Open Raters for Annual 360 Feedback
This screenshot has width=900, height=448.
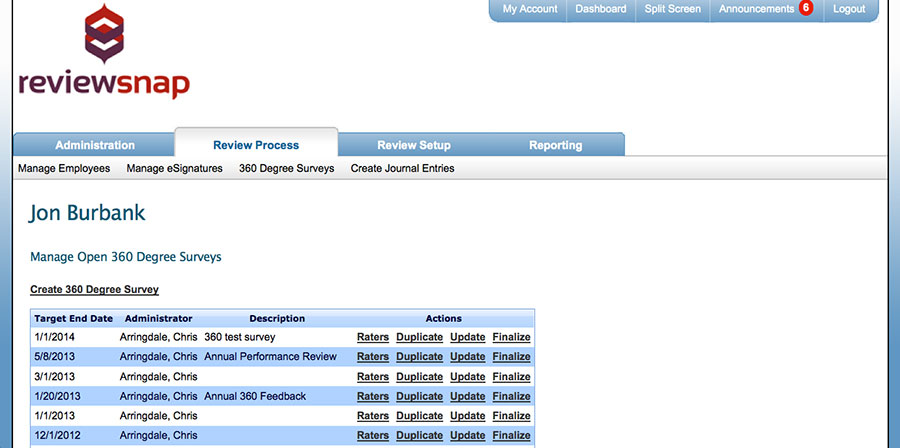click(x=373, y=396)
